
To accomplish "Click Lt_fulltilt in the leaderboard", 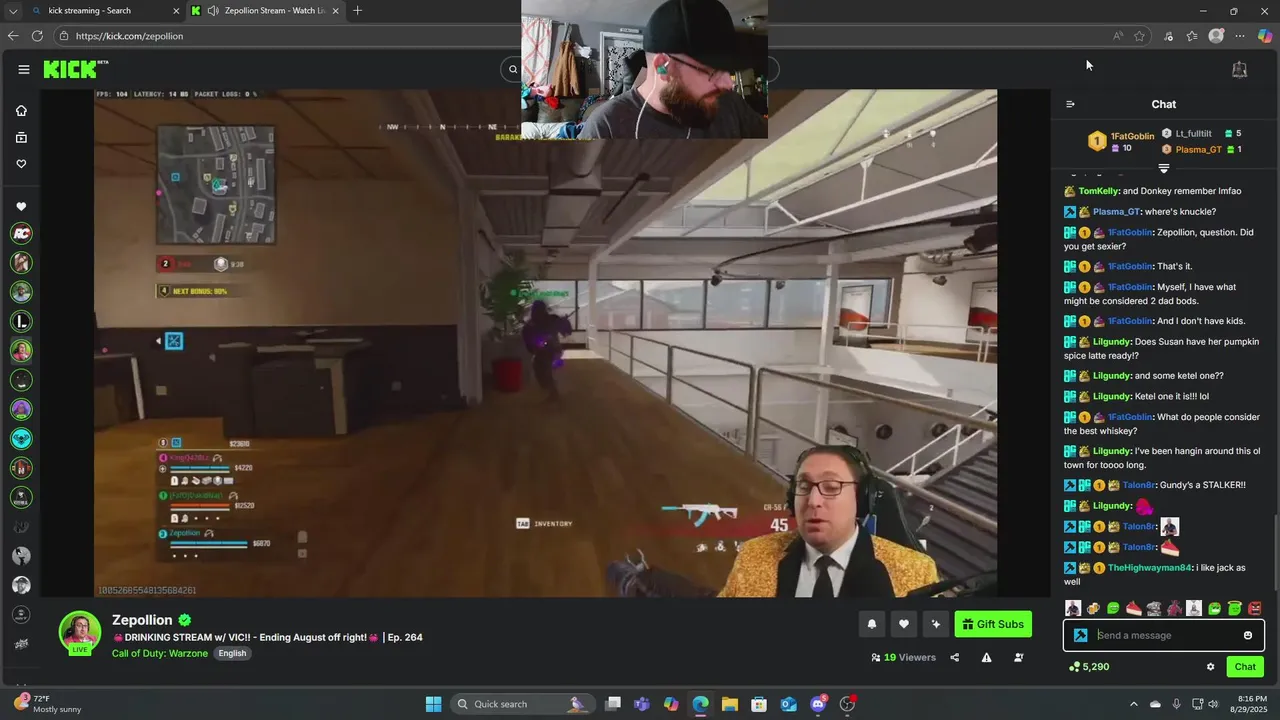I will [1193, 133].
